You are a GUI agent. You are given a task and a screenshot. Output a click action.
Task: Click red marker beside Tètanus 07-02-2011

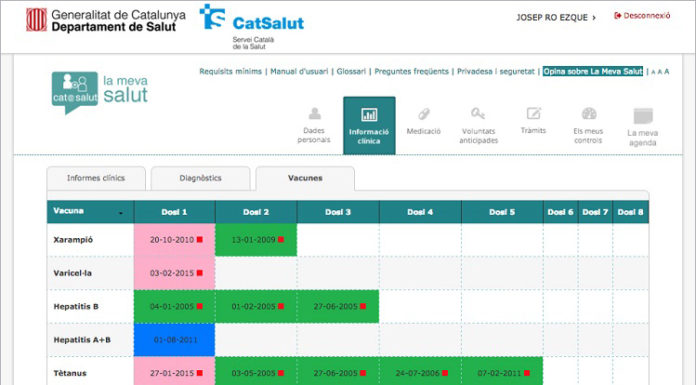(527, 373)
